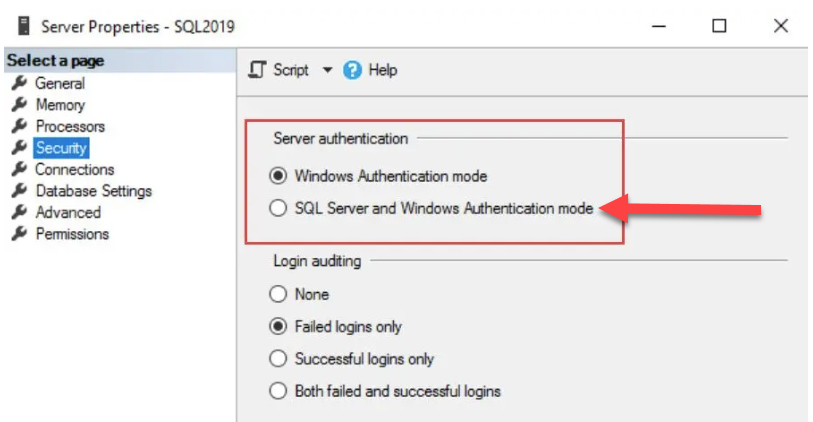Select Failed logins only option
The width and height of the screenshot is (813, 422).
tap(278, 326)
